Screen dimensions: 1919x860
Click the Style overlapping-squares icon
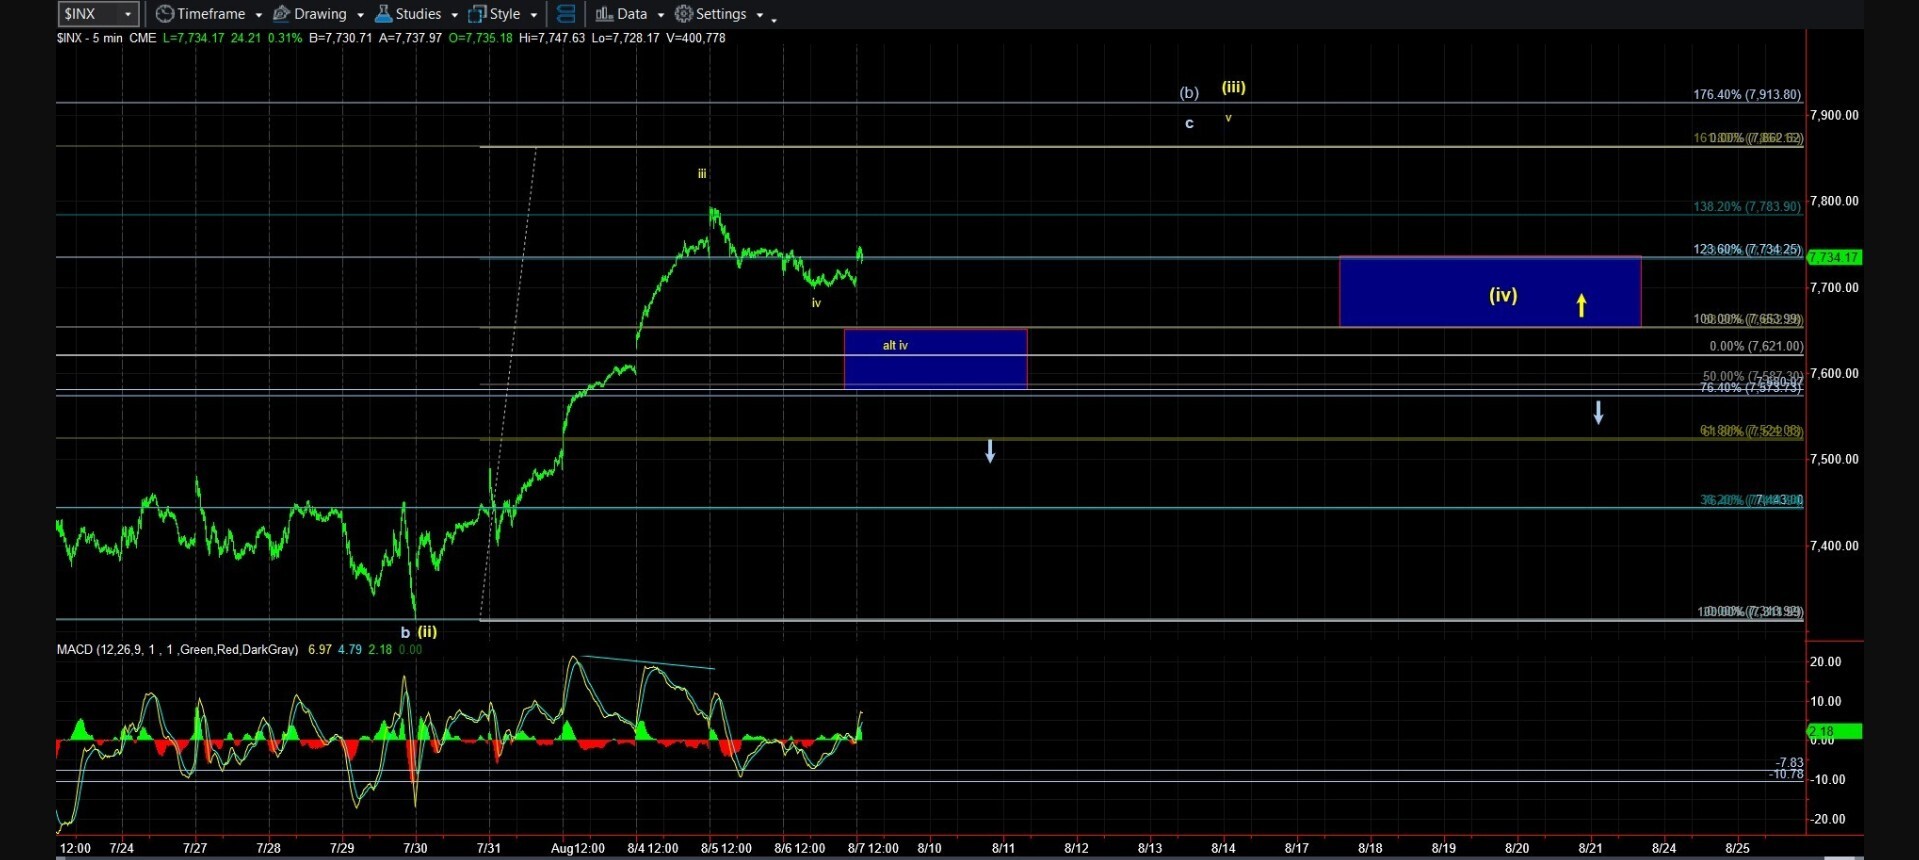477,14
